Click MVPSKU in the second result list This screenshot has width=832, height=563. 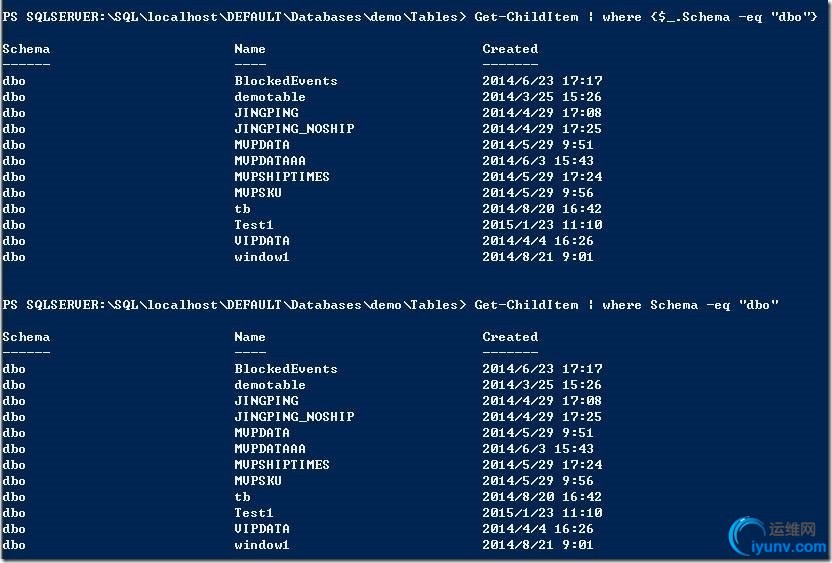pyautogui.click(x=258, y=481)
